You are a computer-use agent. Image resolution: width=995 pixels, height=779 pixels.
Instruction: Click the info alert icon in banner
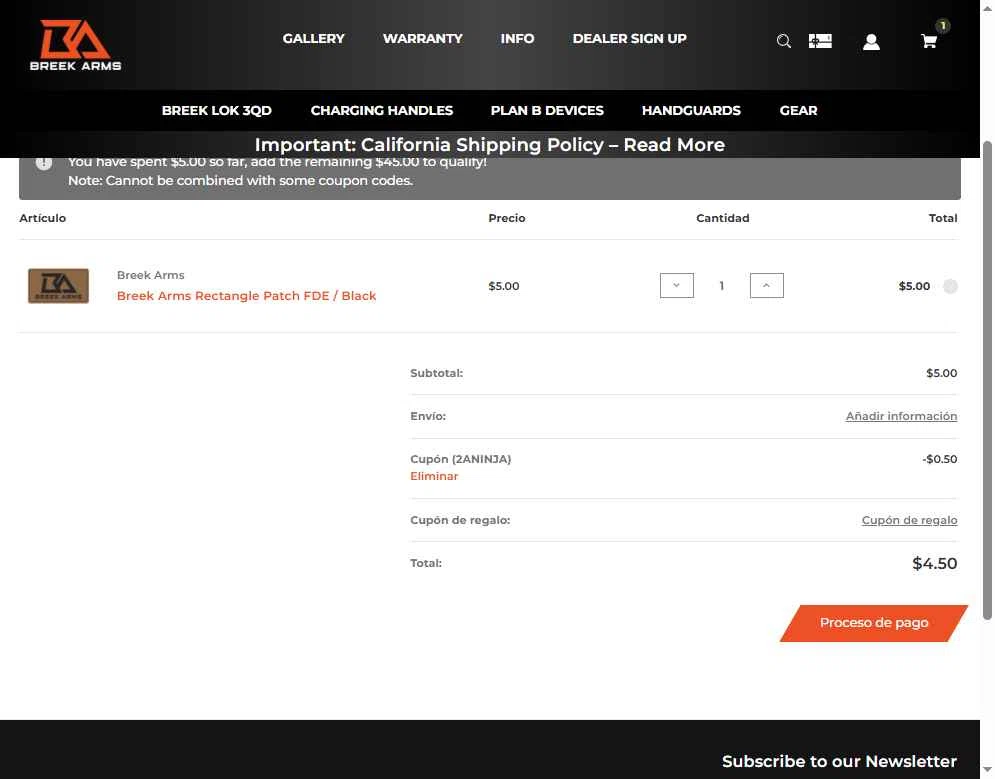44,163
